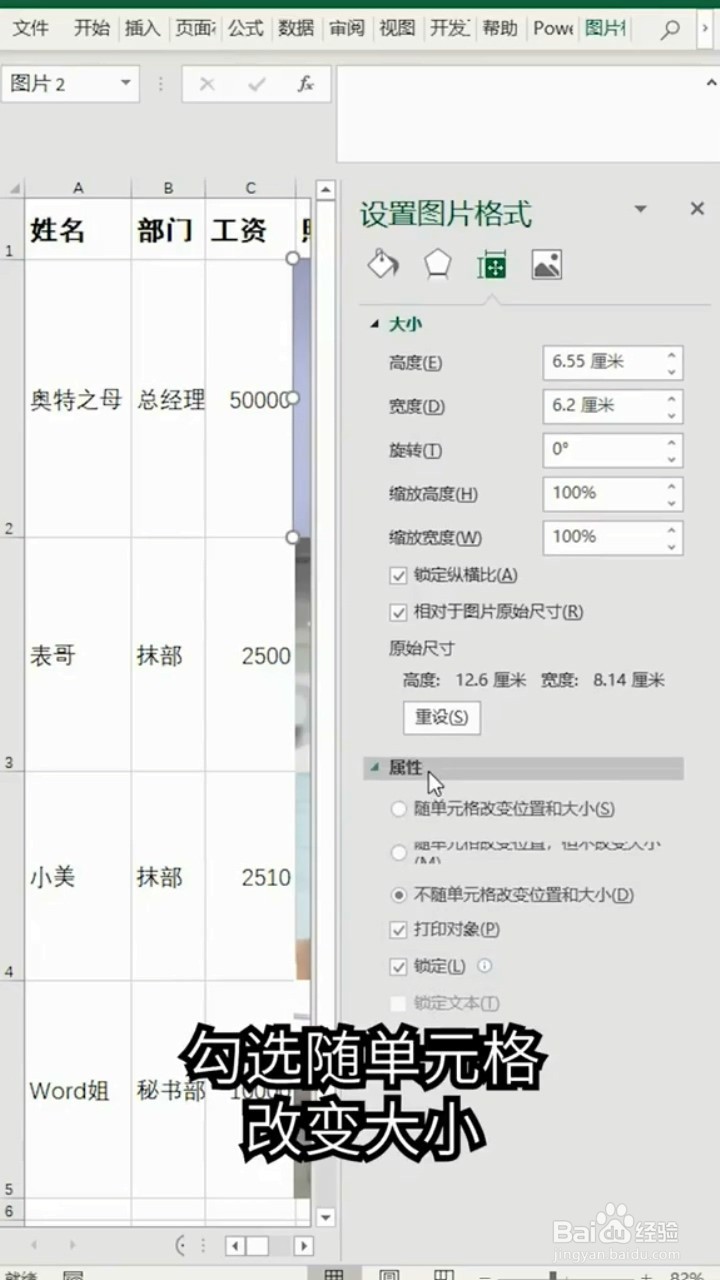Open the Picture icon tab

(546, 264)
